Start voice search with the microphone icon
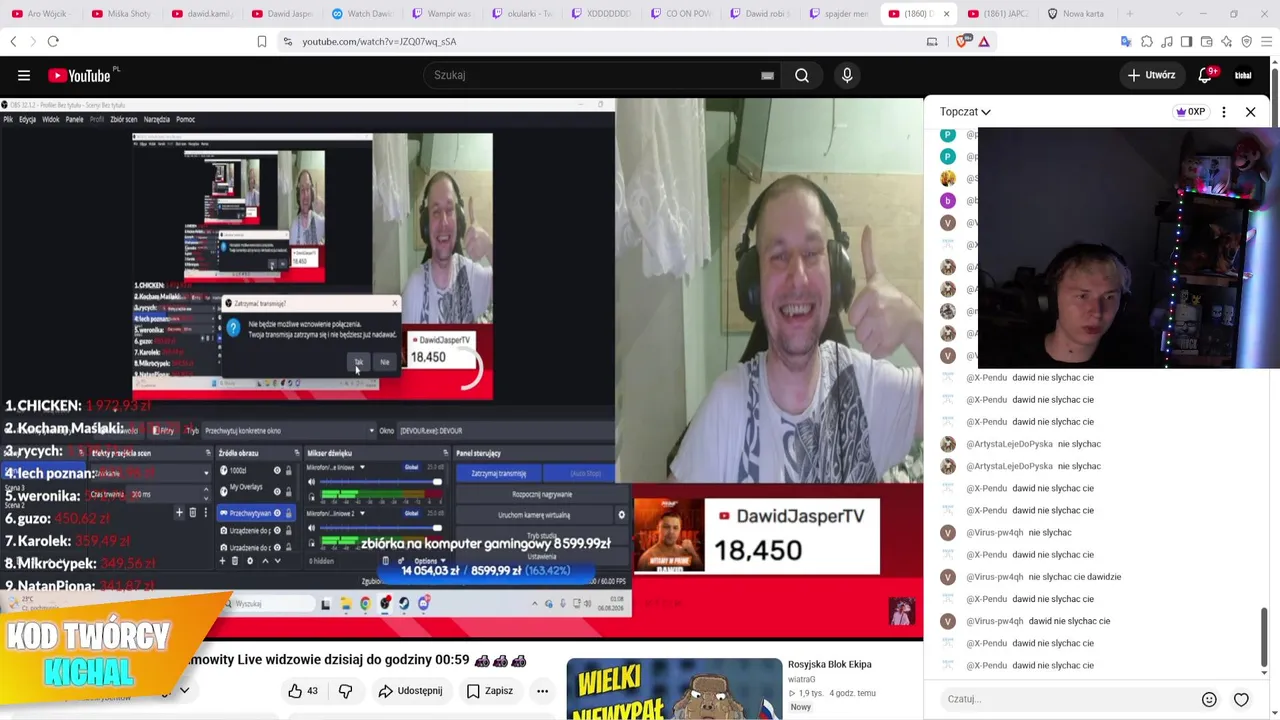The width and height of the screenshot is (1280, 720). tap(847, 75)
